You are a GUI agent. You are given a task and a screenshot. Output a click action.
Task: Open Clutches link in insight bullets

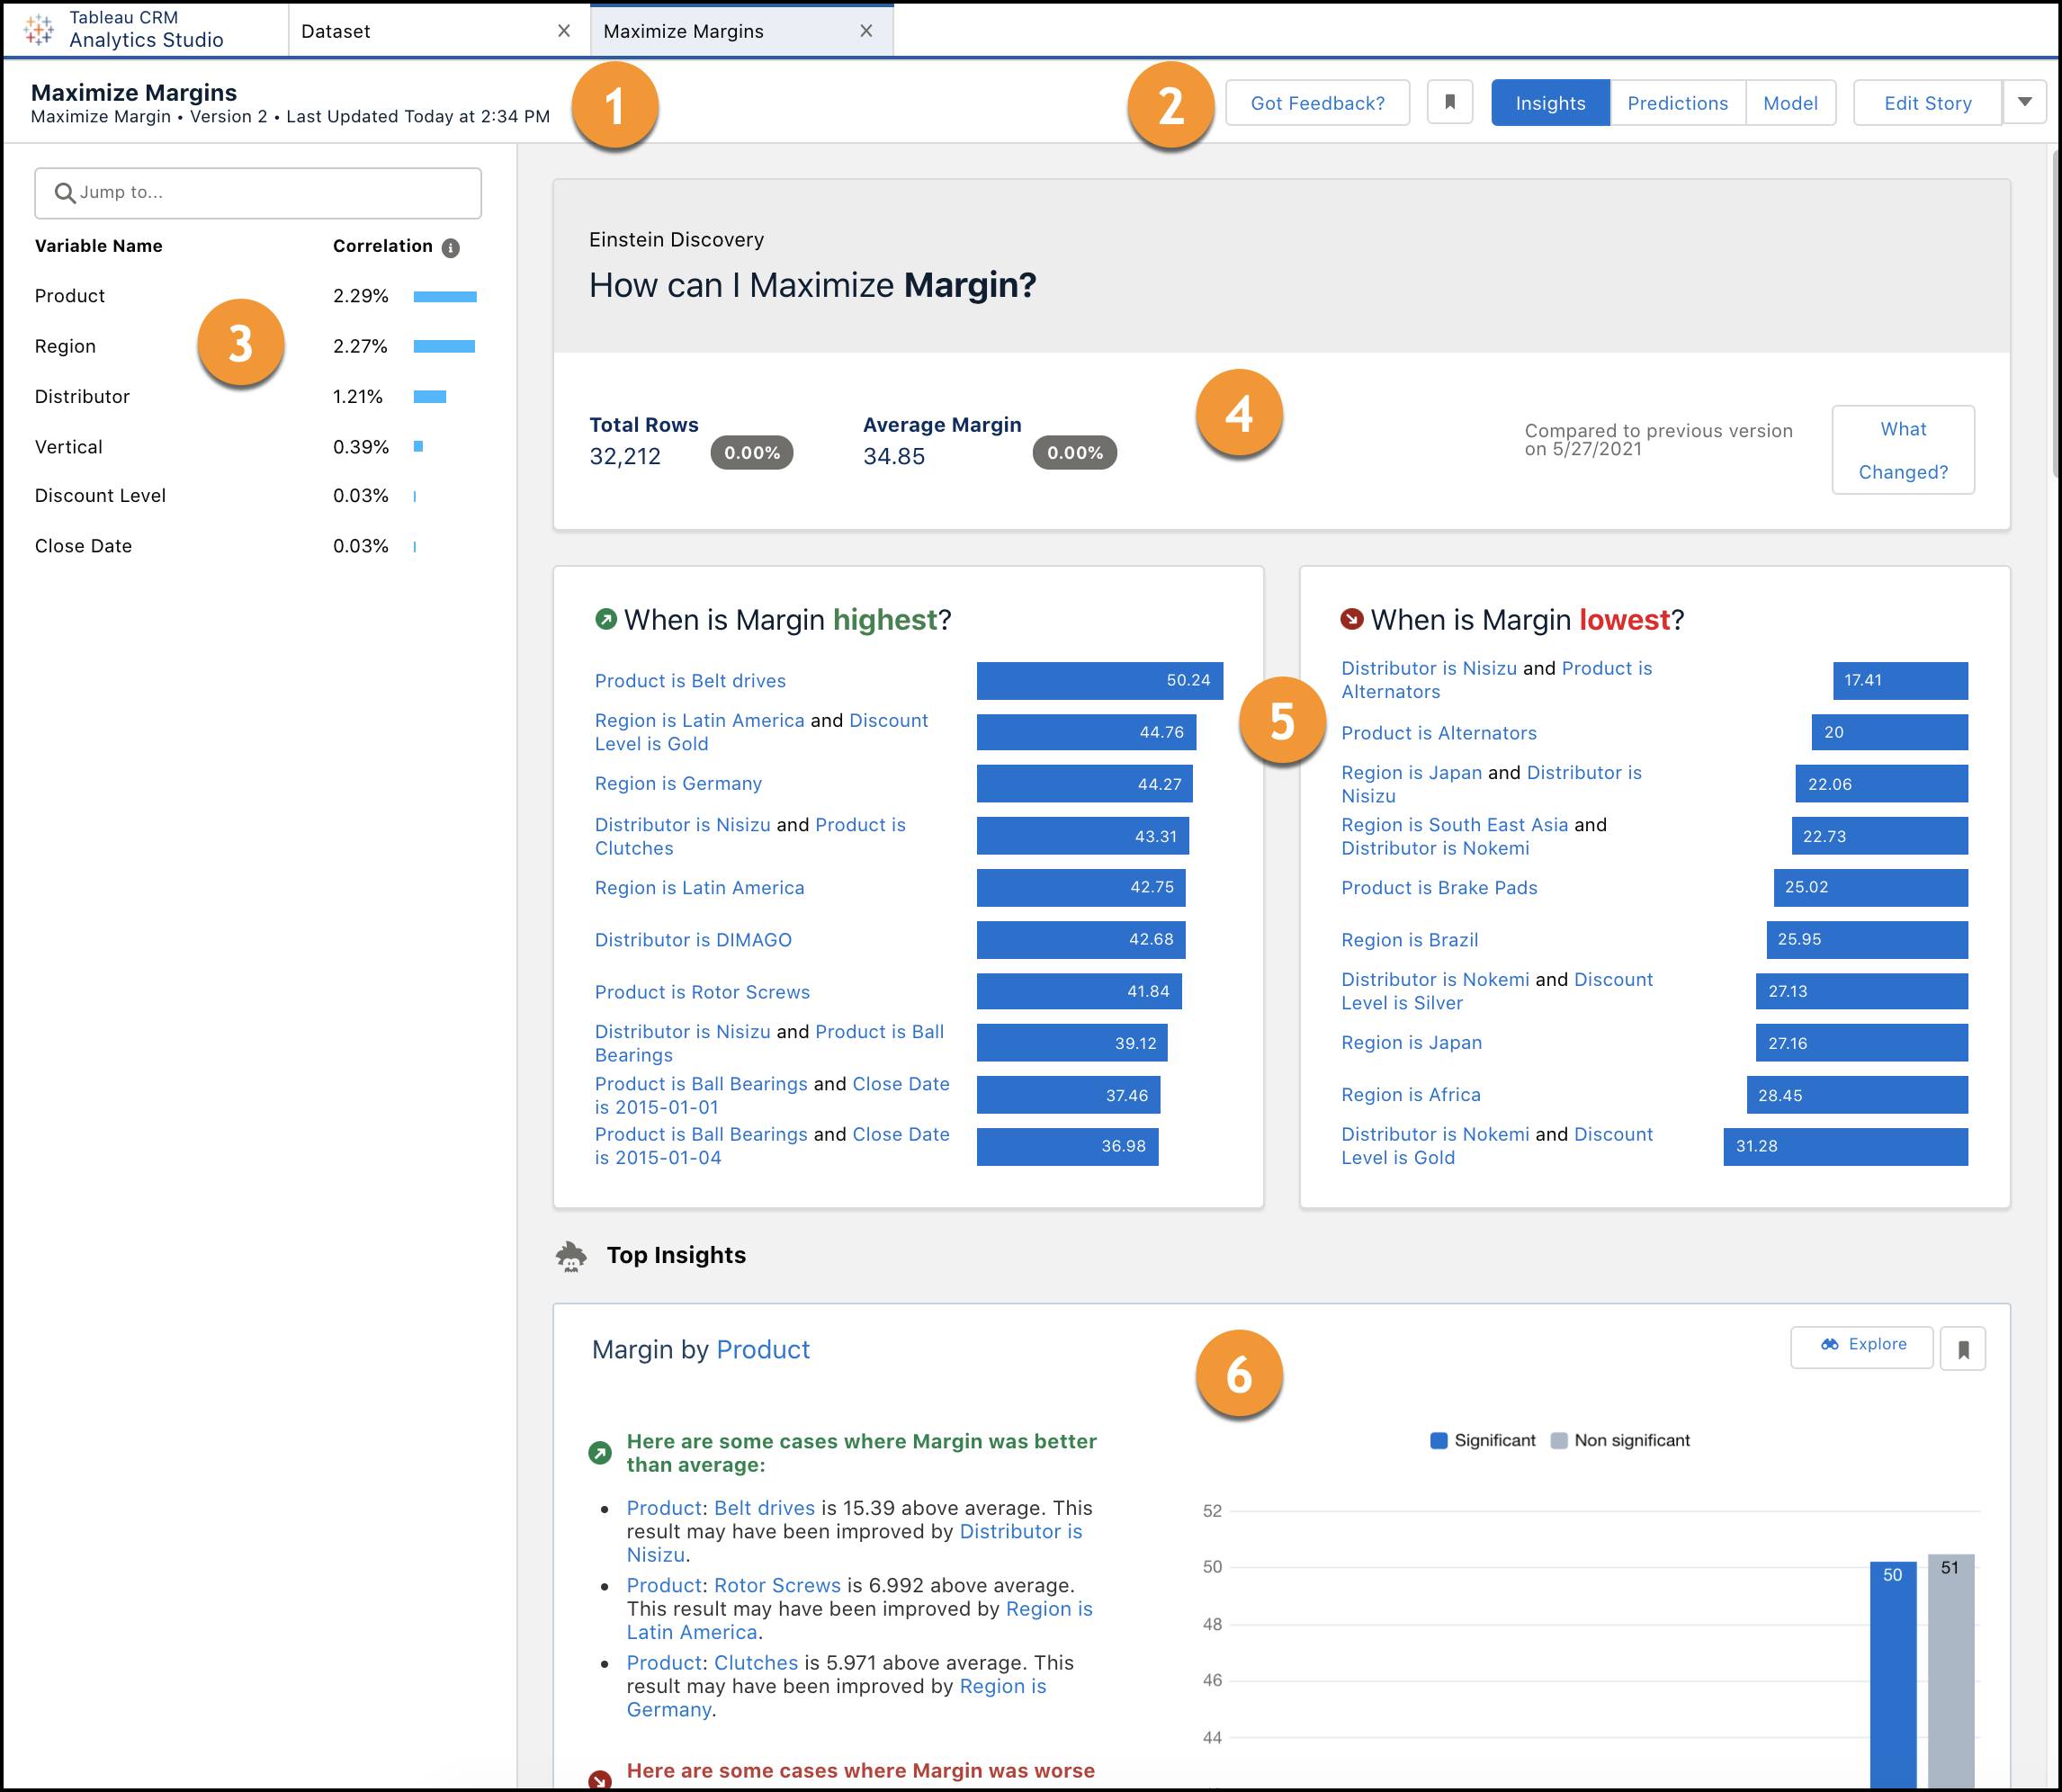tap(755, 1663)
